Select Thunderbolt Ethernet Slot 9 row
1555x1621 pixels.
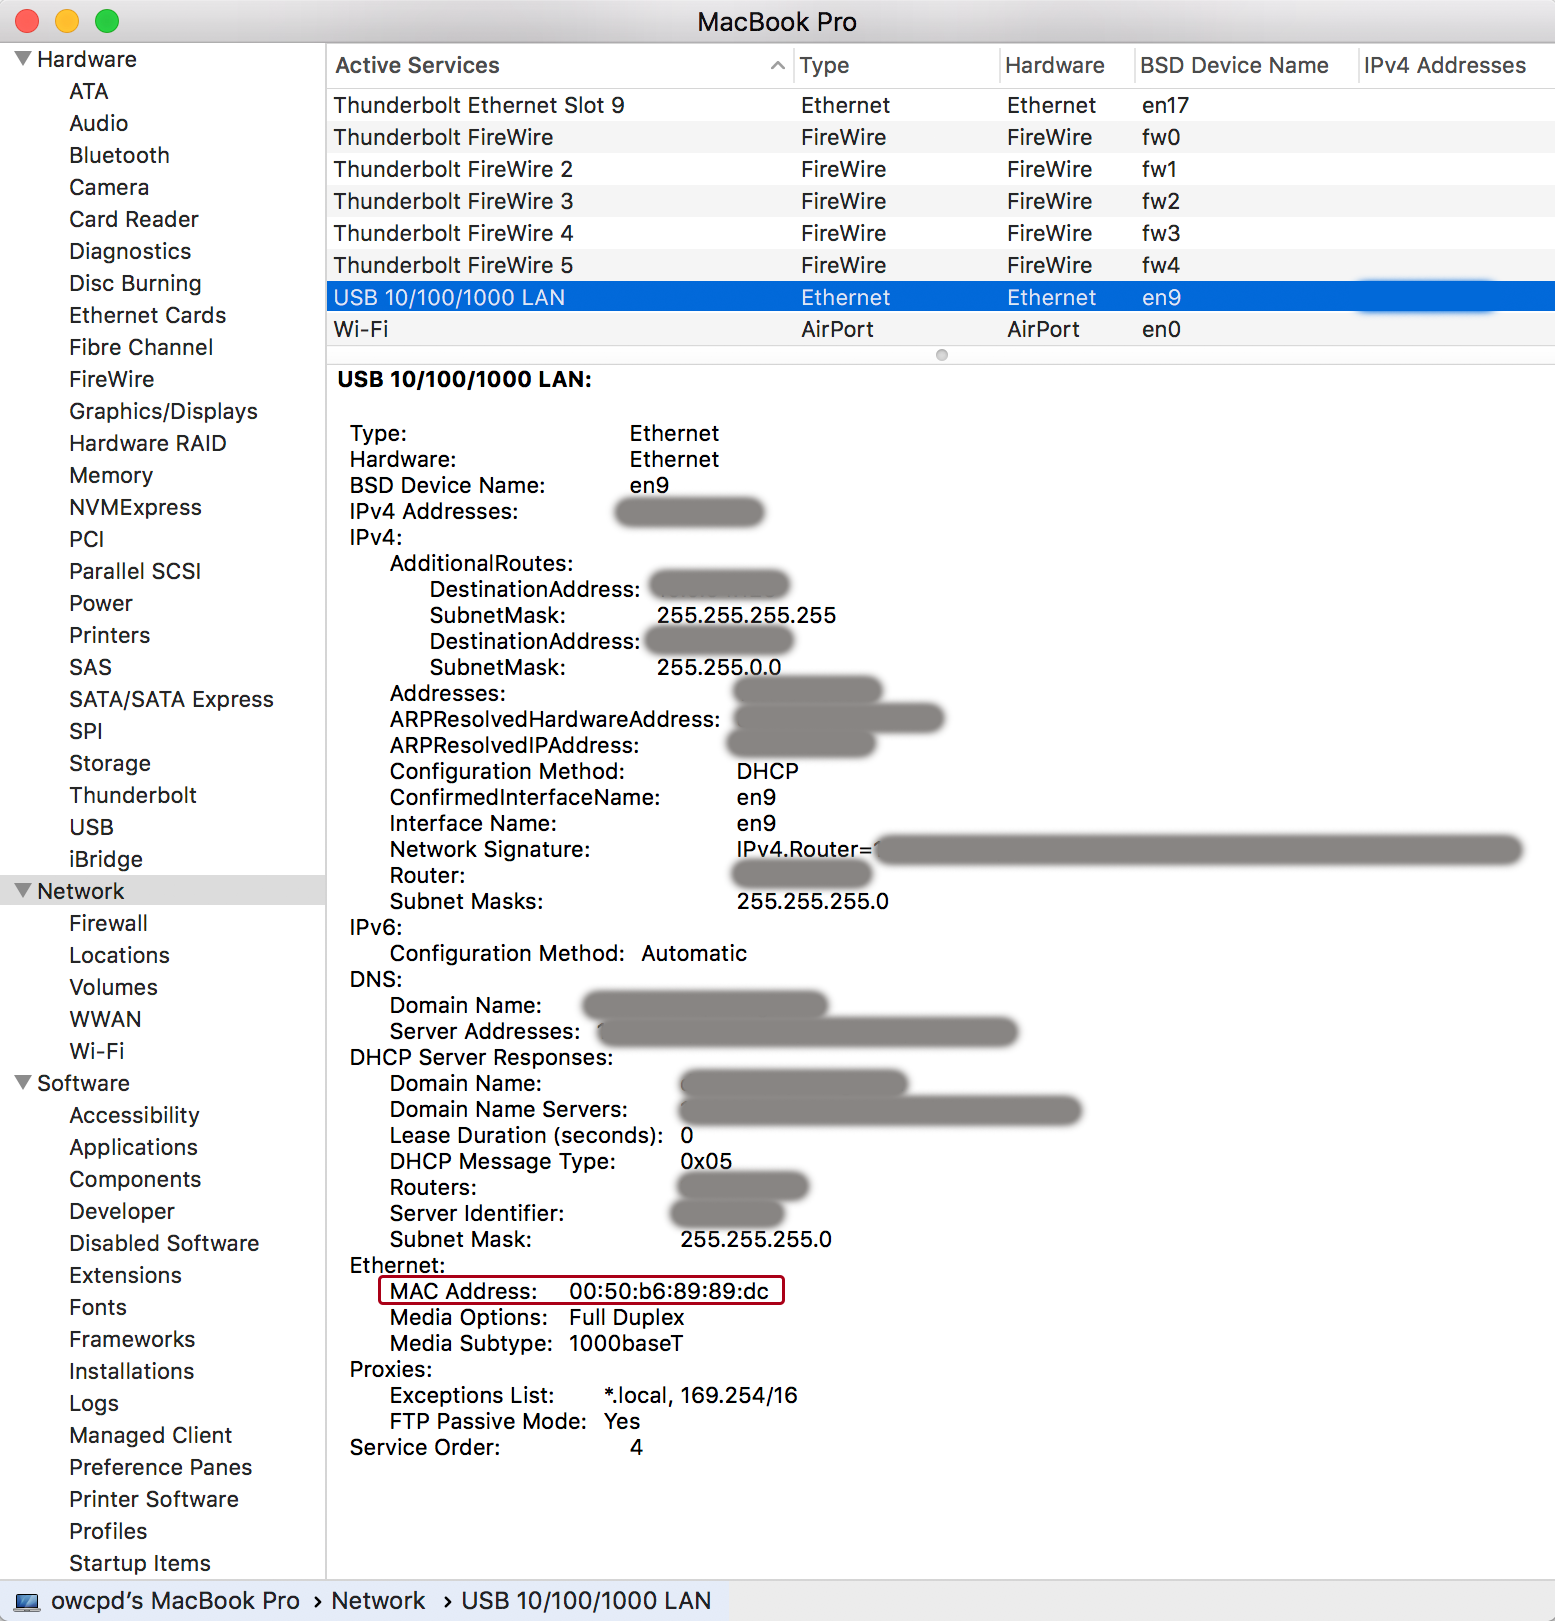click(x=940, y=105)
